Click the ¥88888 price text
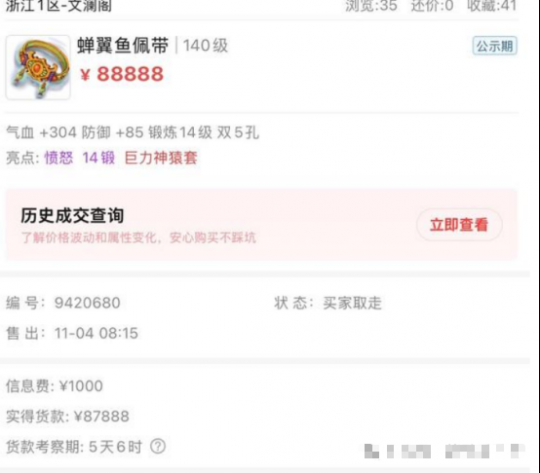Image resolution: width=540 pixels, height=473 pixels. tap(122, 74)
